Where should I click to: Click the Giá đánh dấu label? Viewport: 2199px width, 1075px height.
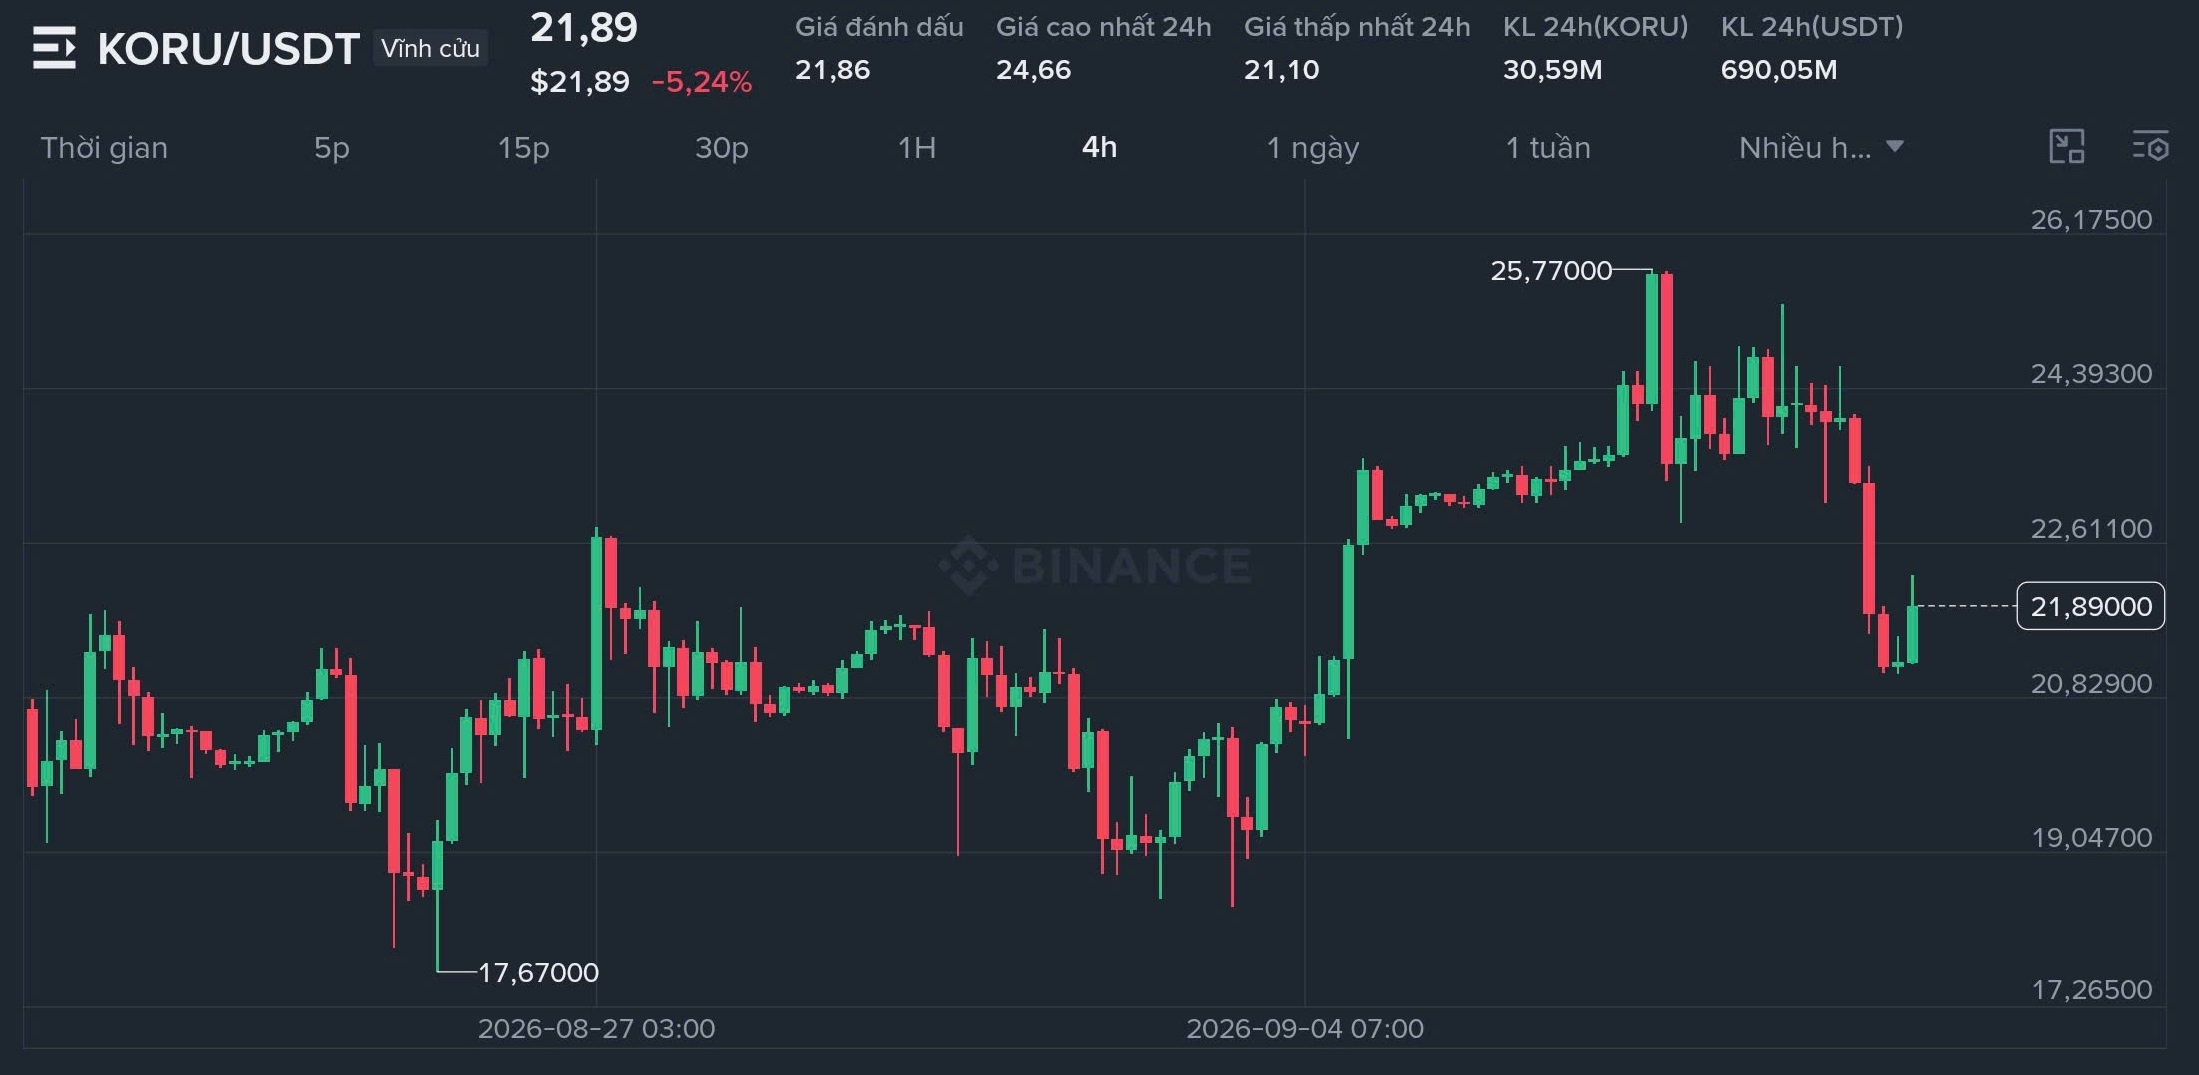point(879,27)
